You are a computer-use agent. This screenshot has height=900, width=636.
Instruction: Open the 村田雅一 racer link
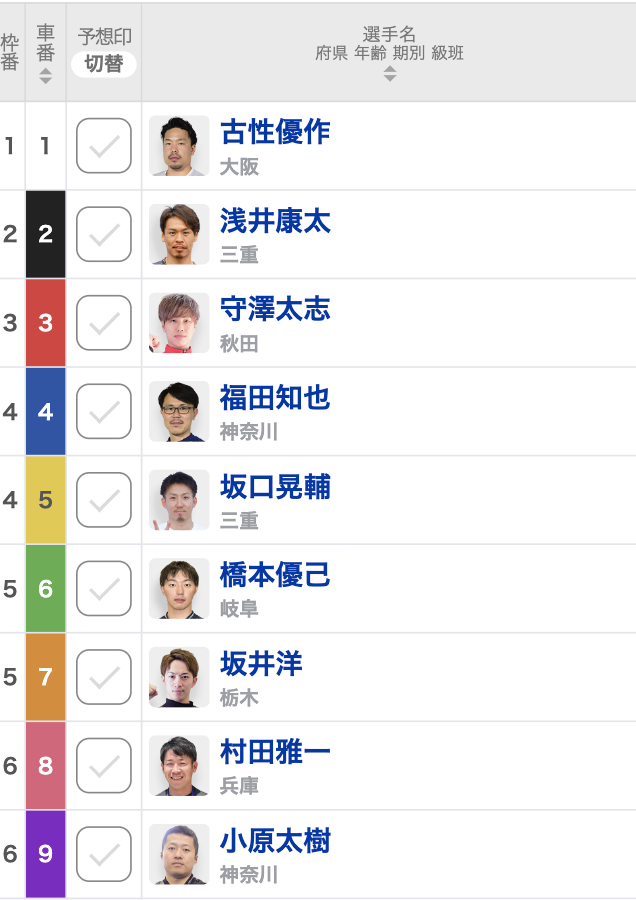(276, 752)
